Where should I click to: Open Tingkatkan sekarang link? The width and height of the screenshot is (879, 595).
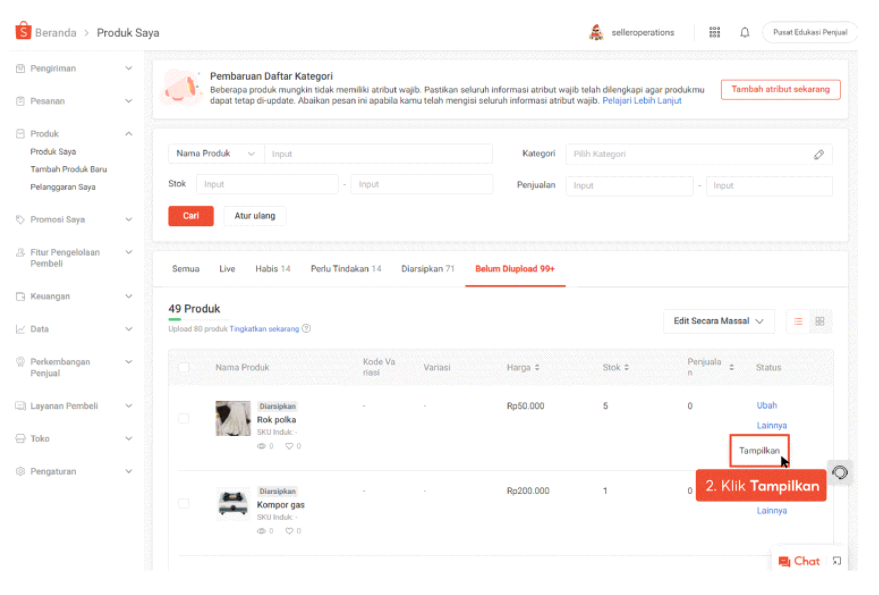(x=264, y=329)
